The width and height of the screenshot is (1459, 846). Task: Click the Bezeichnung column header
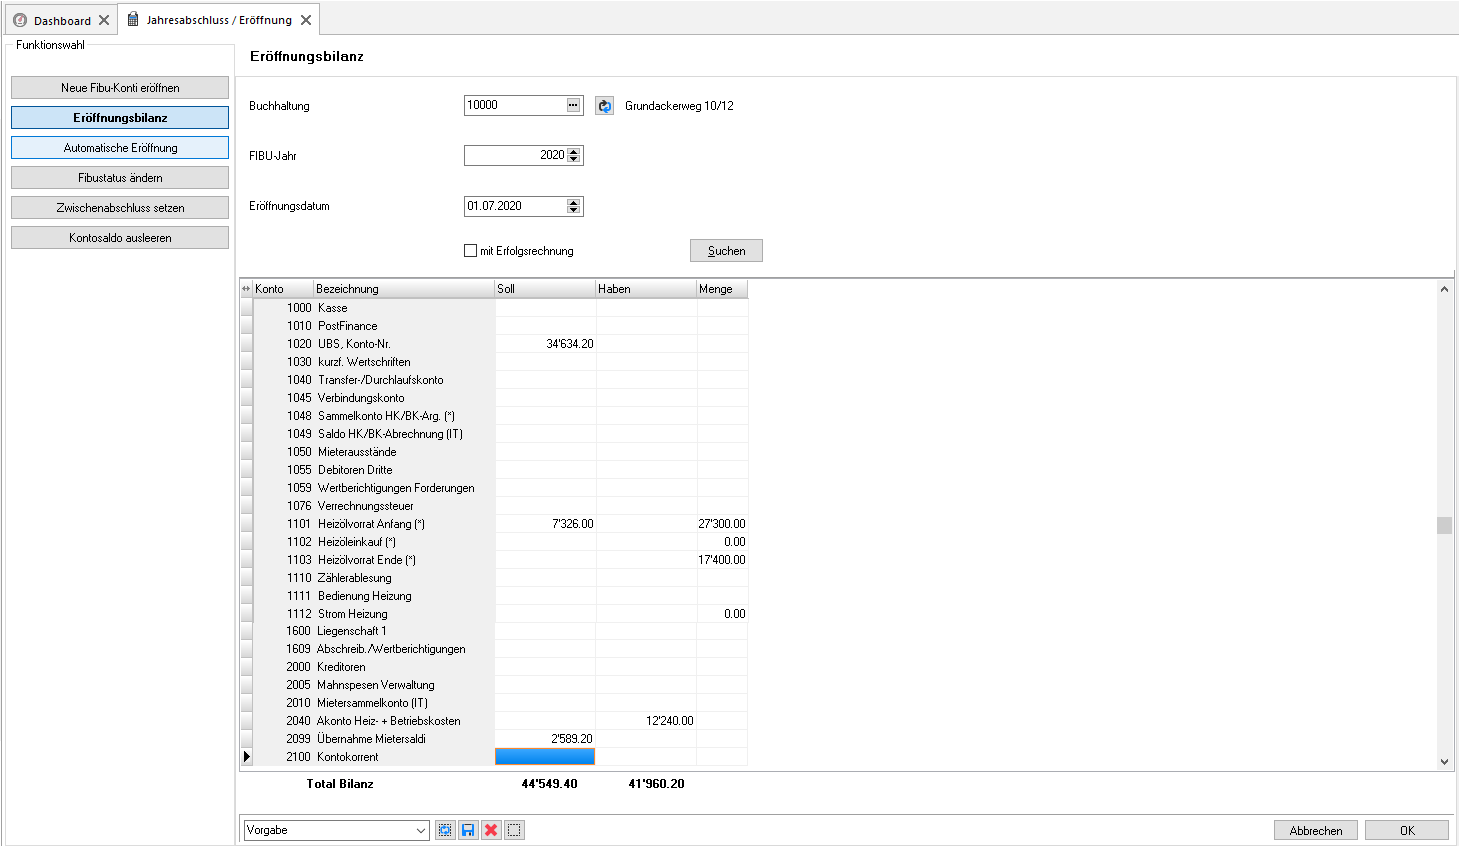pyautogui.click(x=404, y=289)
